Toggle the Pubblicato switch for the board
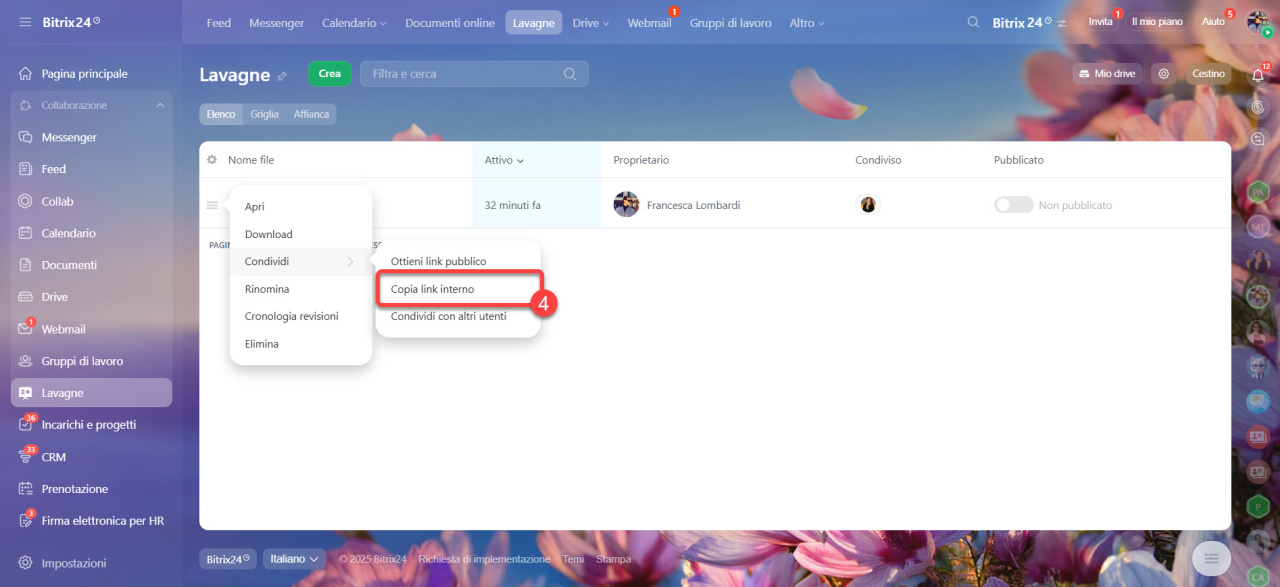1280x587 pixels. pyautogui.click(x=1013, y=204)
